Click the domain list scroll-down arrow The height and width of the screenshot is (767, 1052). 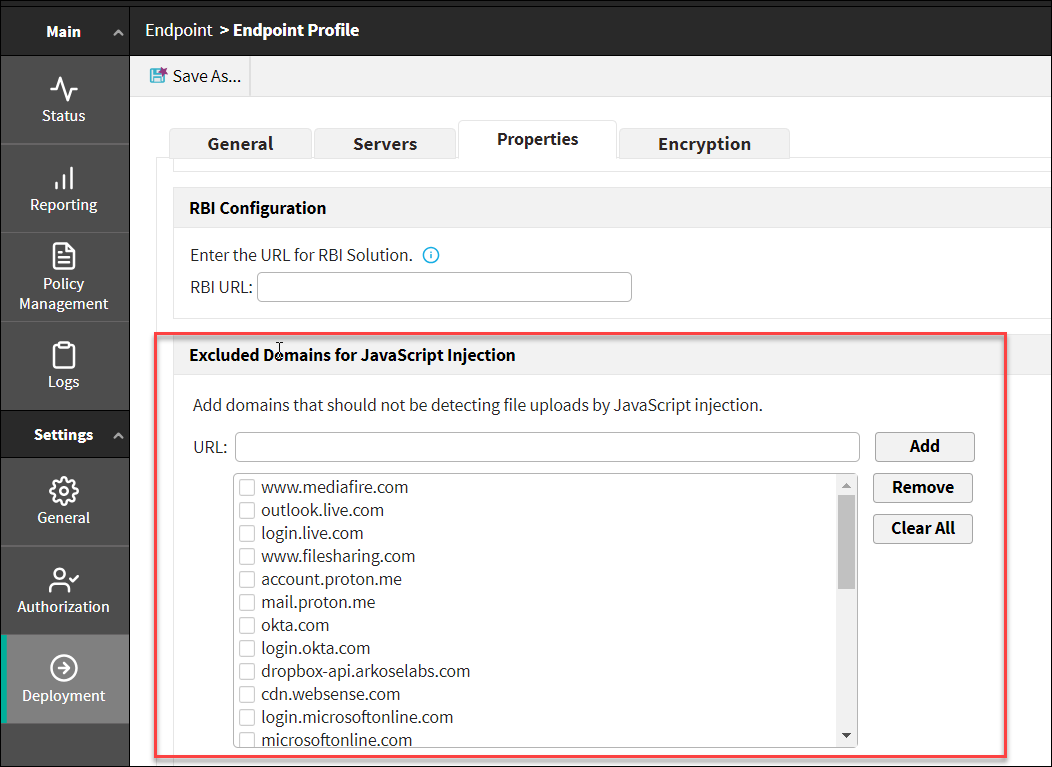pos(847,736)
